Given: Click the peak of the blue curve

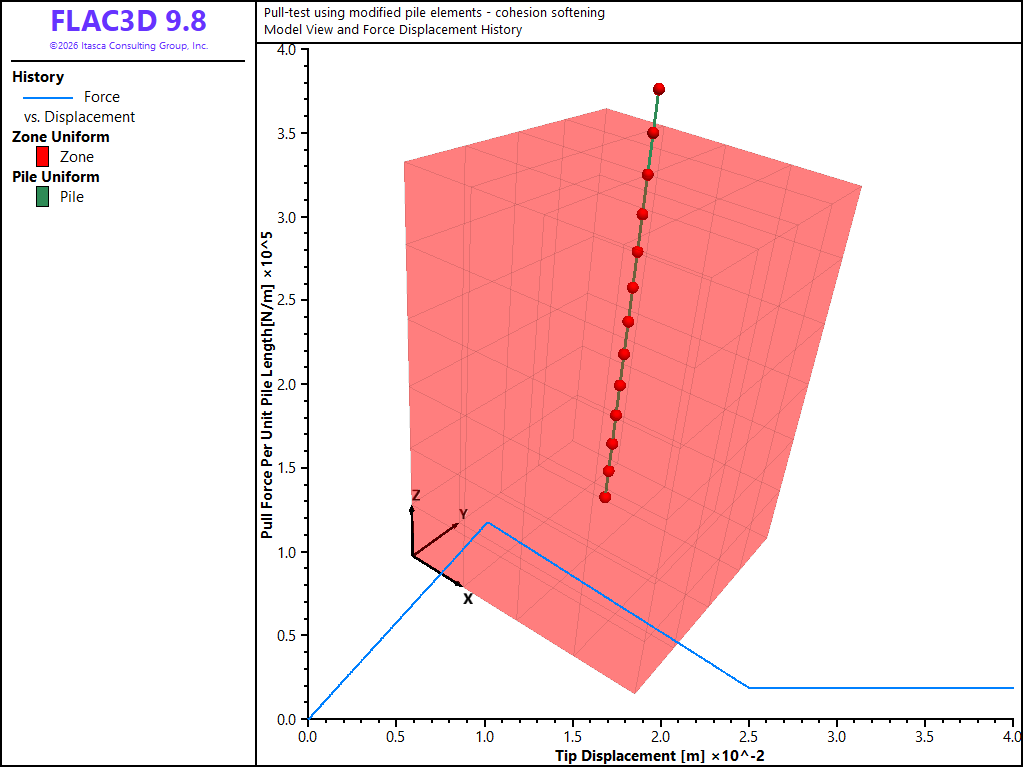Looking at the screenshot, I should pos(487,522).
